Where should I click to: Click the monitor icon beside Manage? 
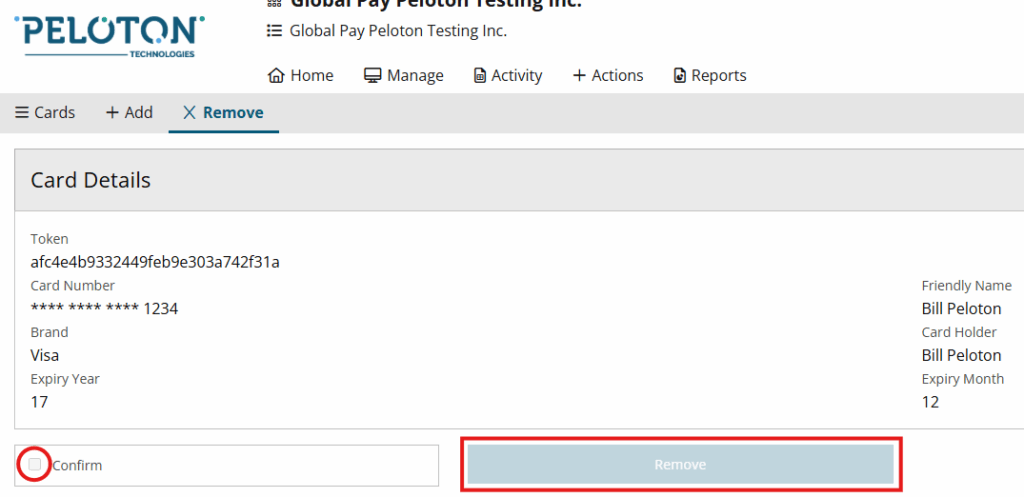[373, 76]
